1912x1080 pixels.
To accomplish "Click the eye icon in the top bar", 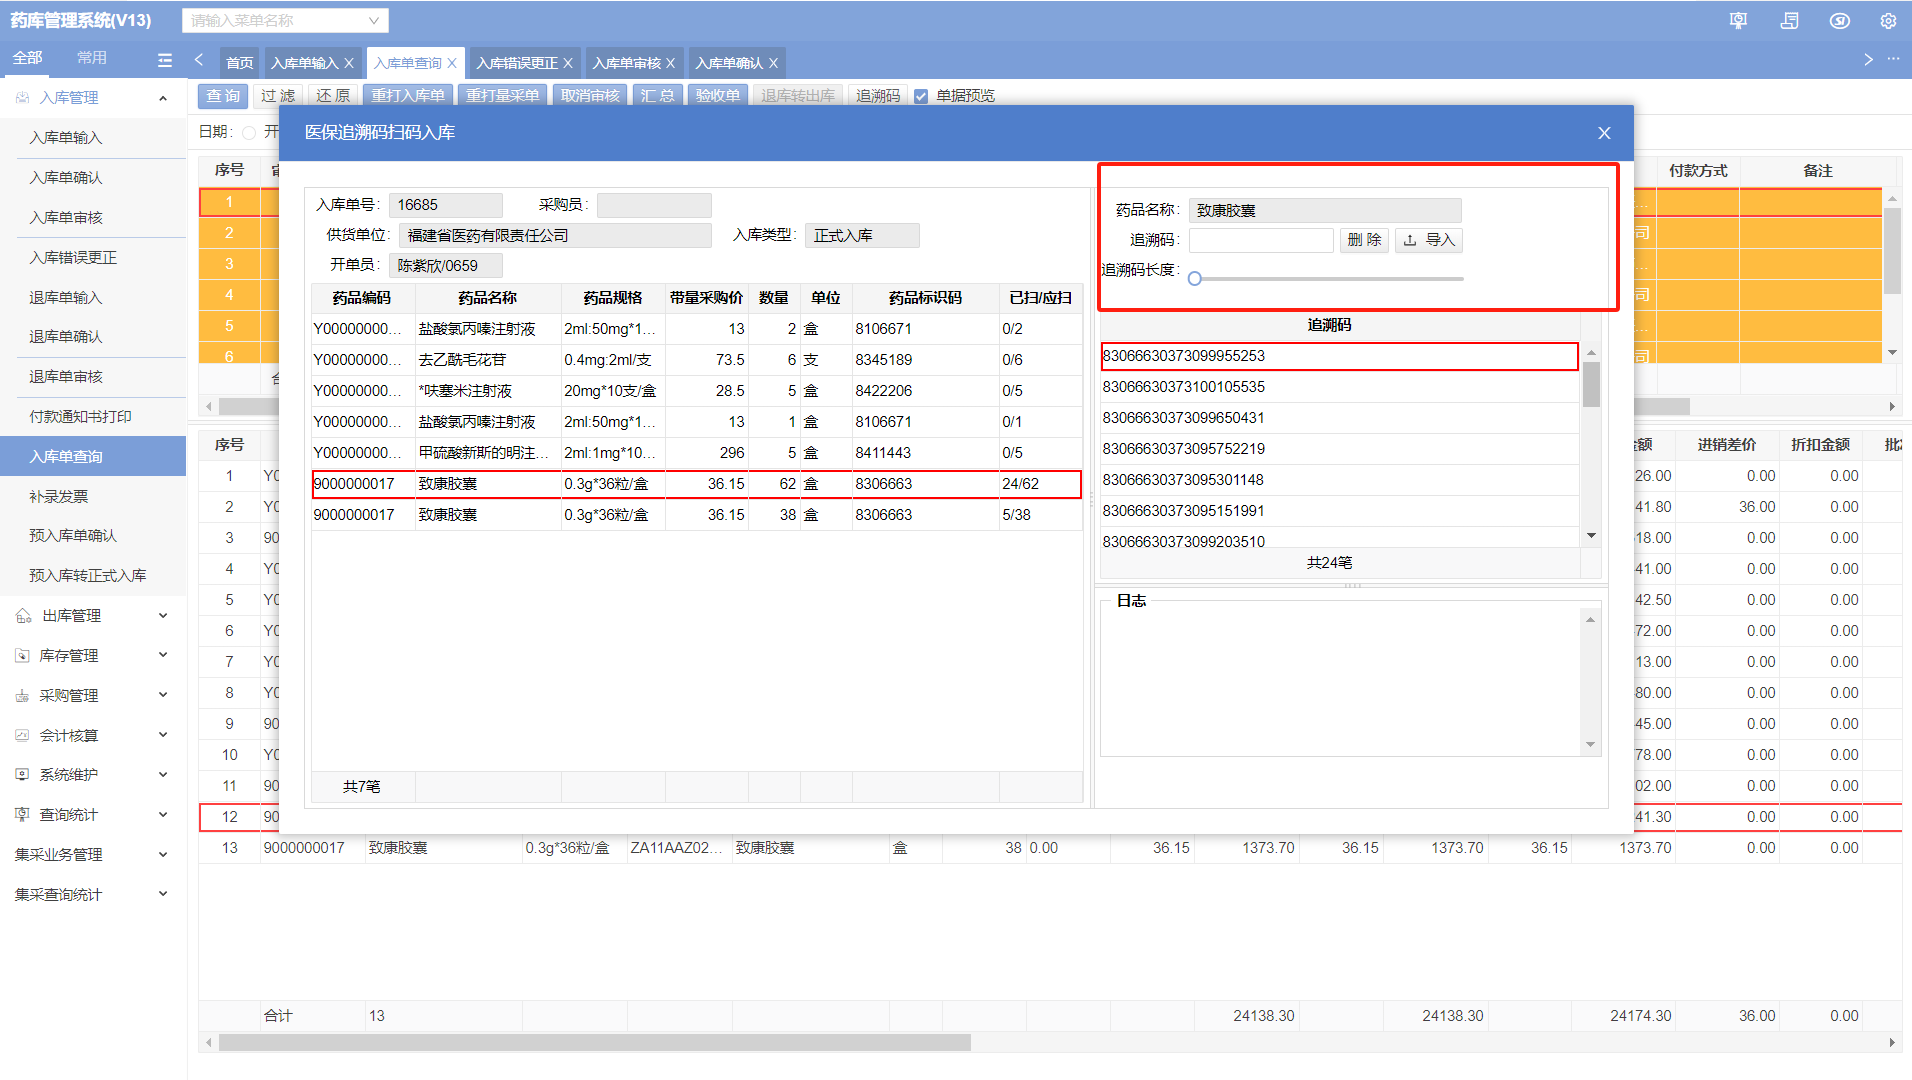I will [x=1839, y=21].
